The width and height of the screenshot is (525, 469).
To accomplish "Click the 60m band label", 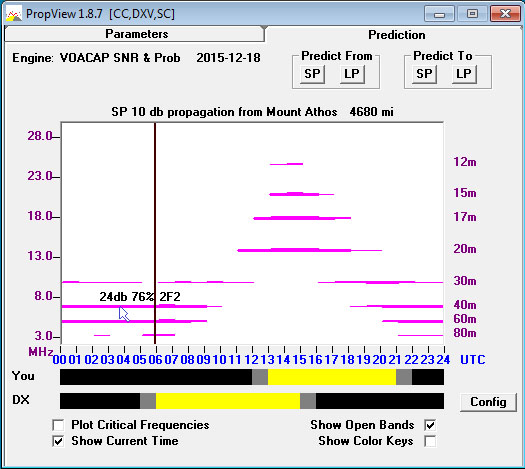I will [x=465, y=319].
